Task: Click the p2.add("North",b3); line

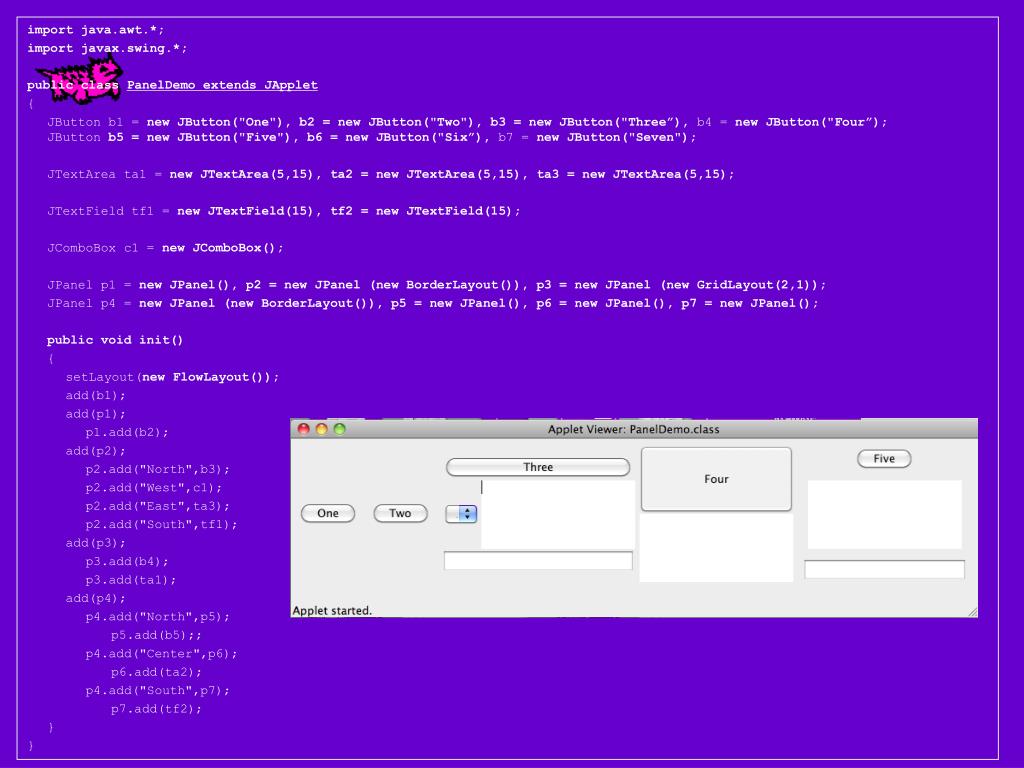Action: (x=157, y=469)
